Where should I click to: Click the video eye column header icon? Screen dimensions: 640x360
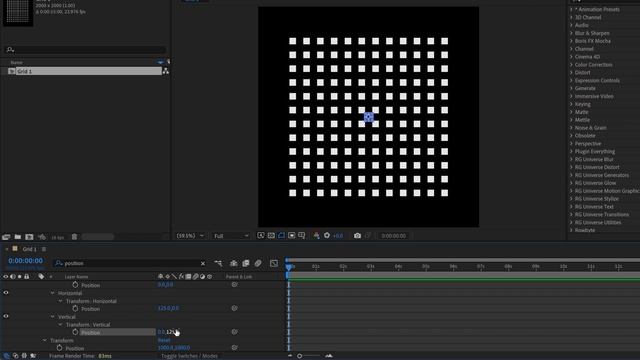click(6, 277)
